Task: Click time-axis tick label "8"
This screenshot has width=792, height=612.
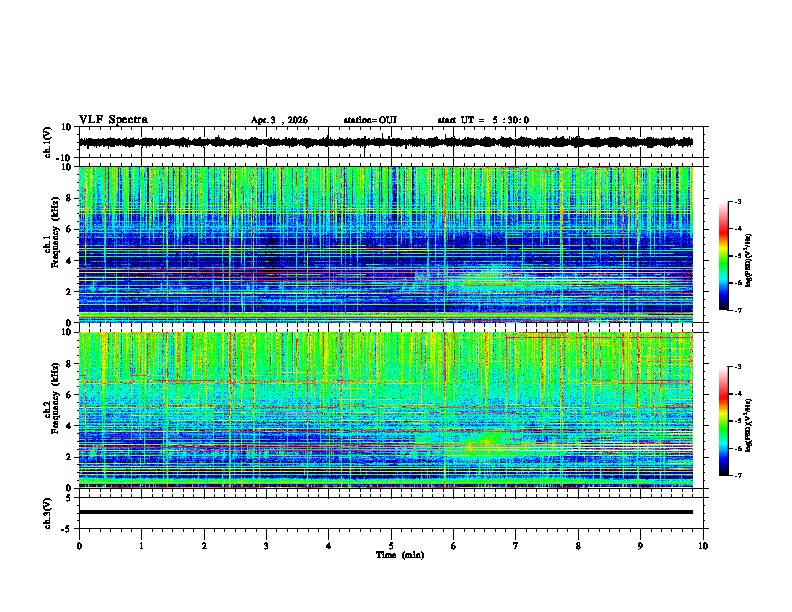Action: pos(578,546)
